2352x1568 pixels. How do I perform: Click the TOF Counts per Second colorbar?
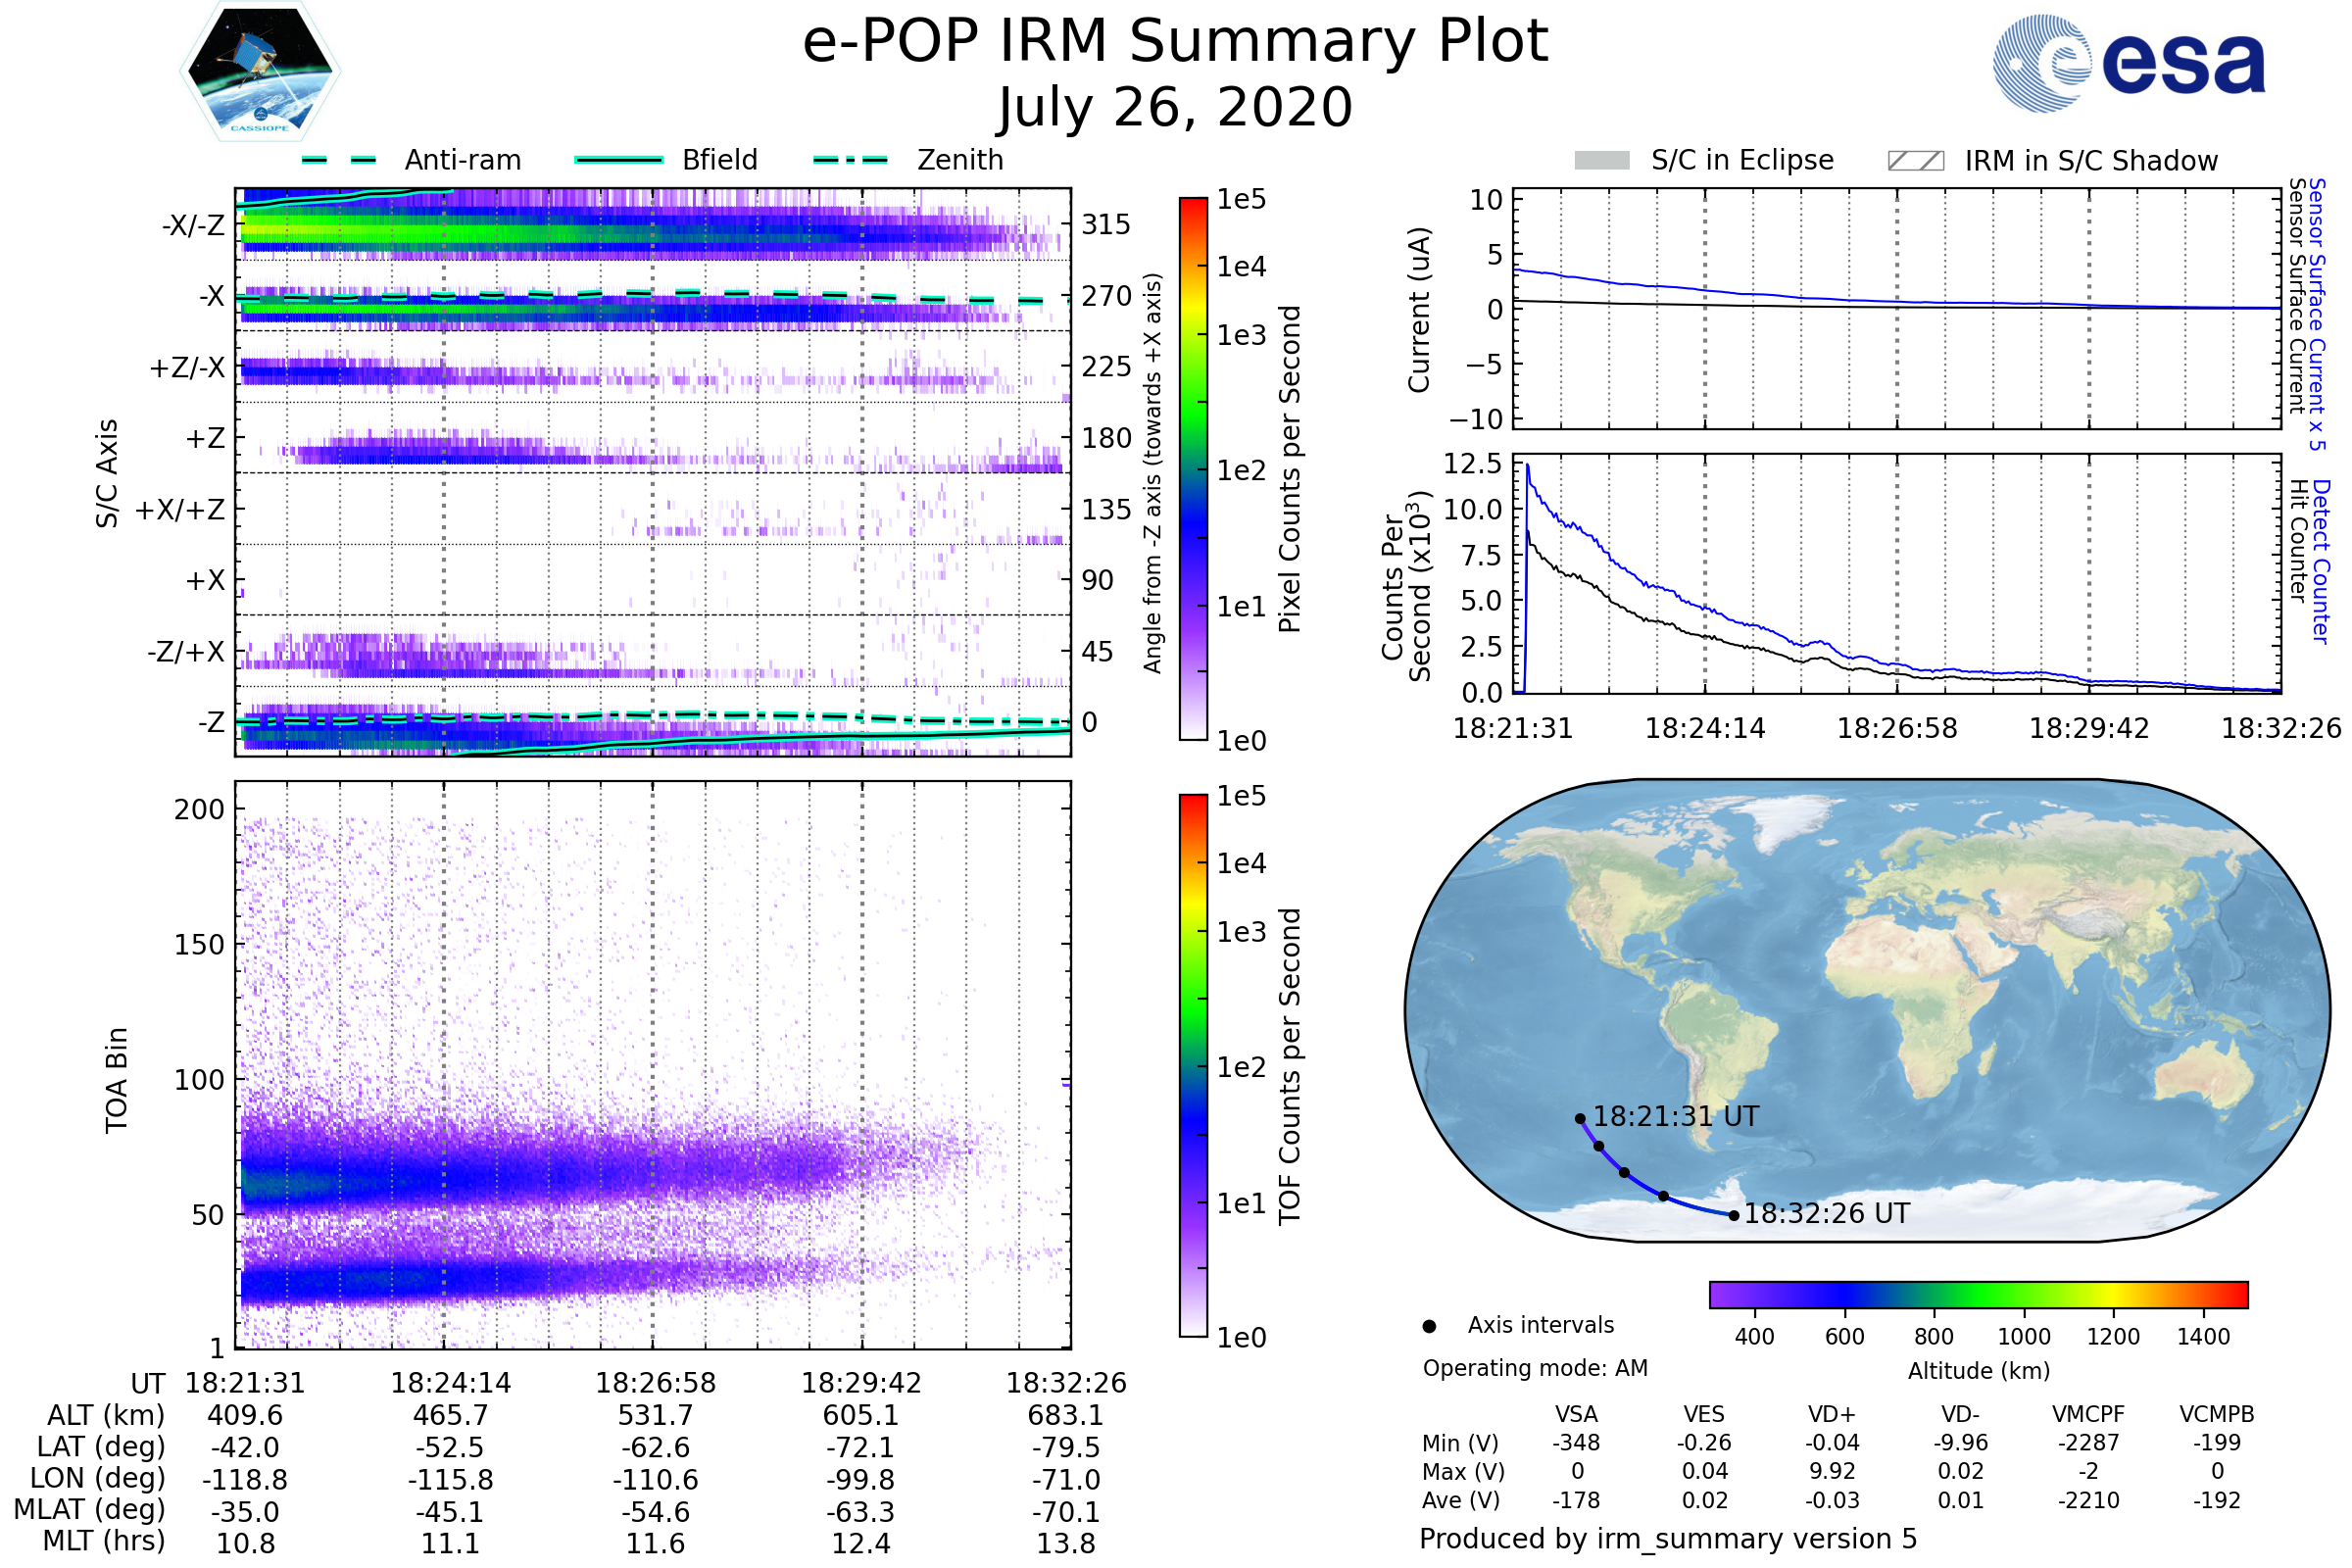tap(1193, 1065)
